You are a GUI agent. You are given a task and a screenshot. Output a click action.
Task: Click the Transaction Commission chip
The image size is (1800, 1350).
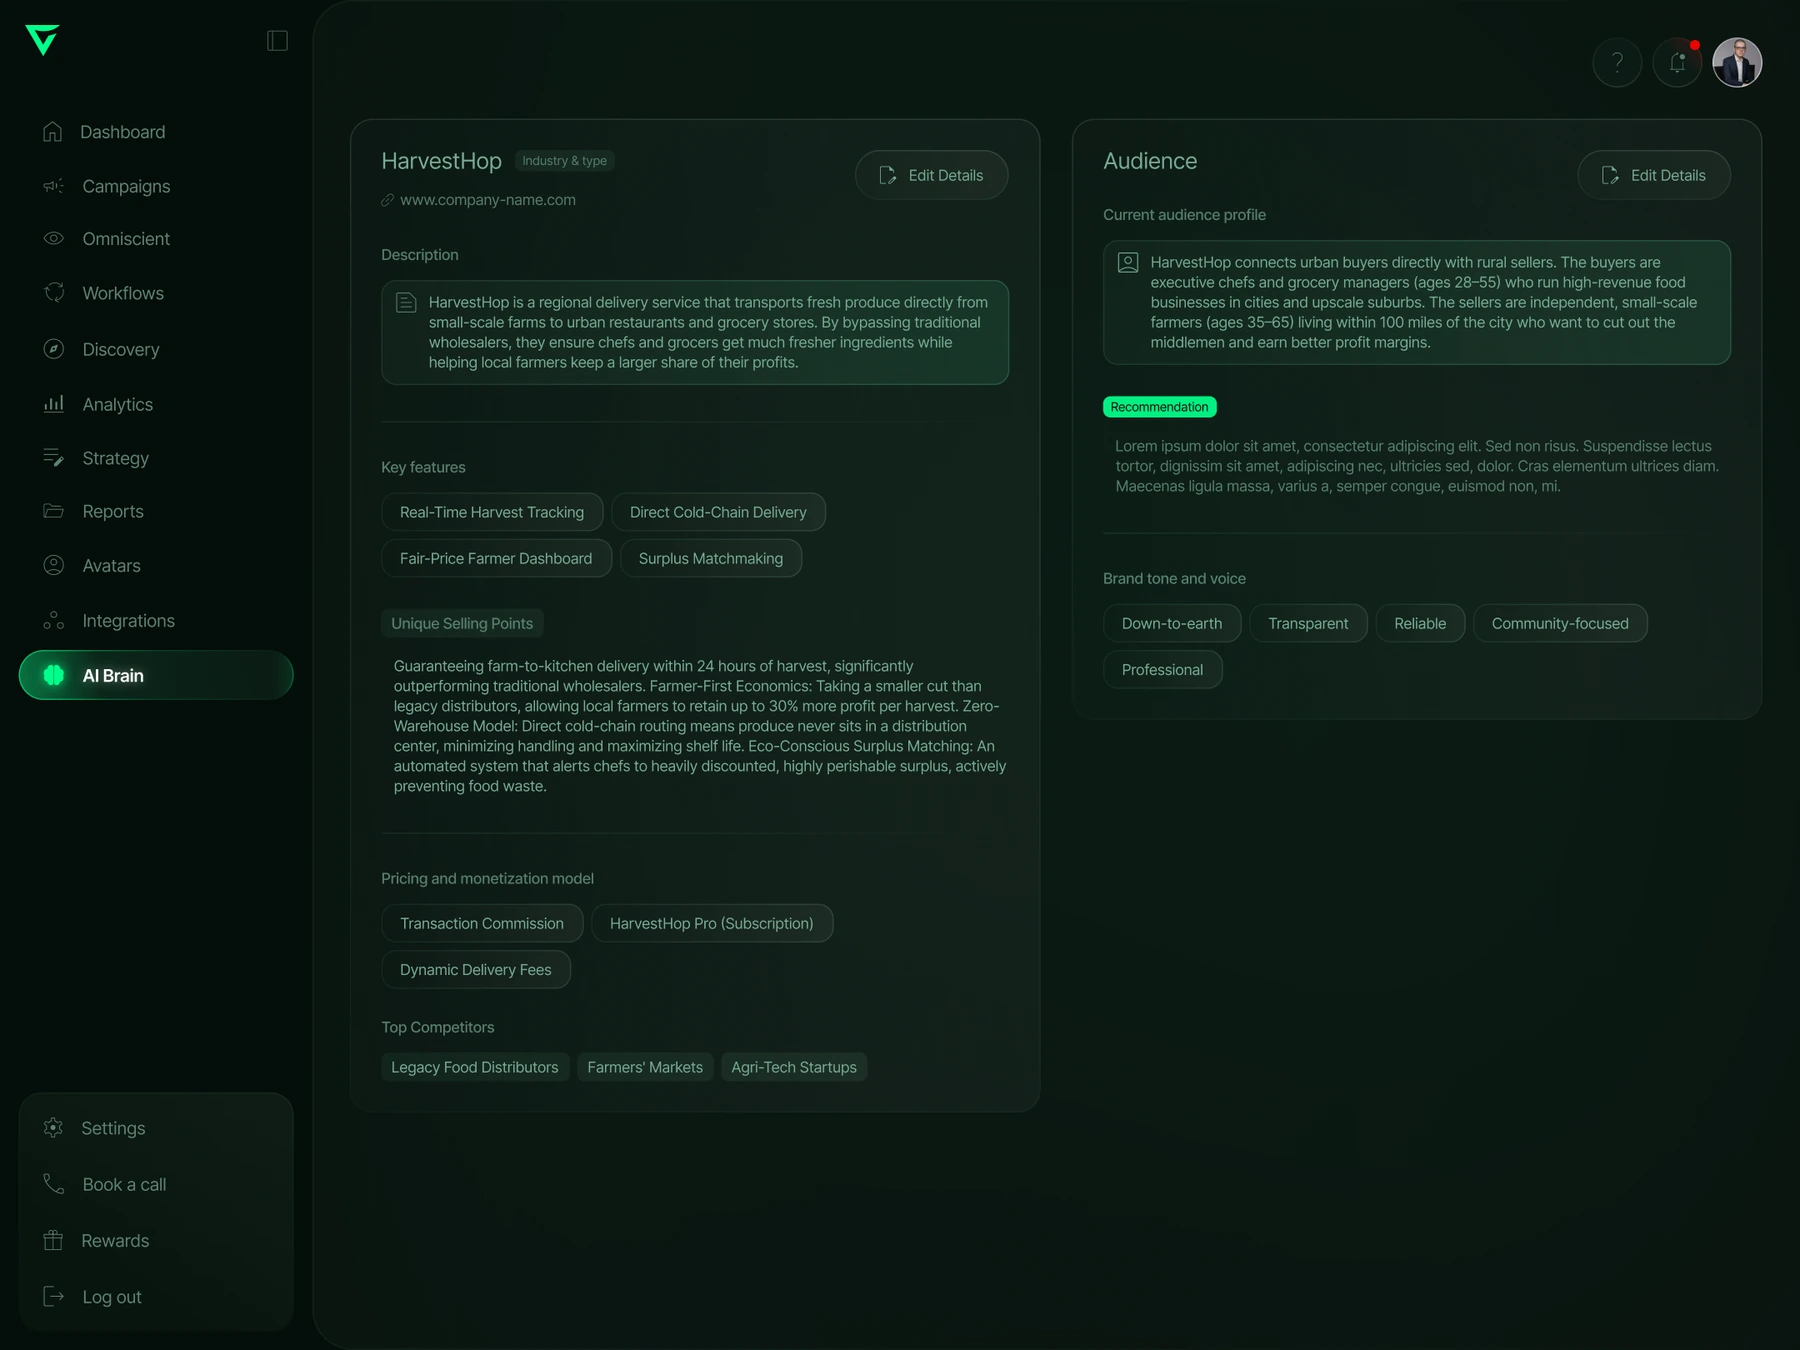pyautogui.click(x=482, y=923)
